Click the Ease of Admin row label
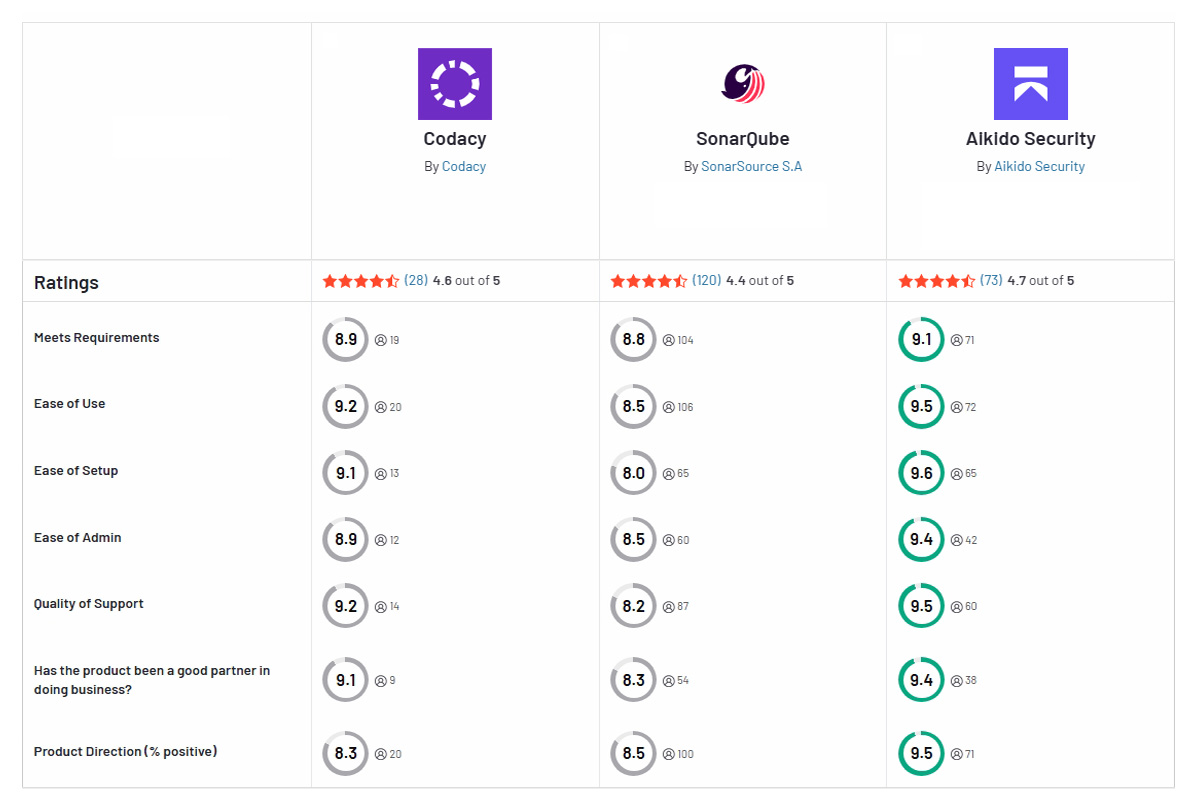This screenshot has width=1200, height=800. coord(78,538)
